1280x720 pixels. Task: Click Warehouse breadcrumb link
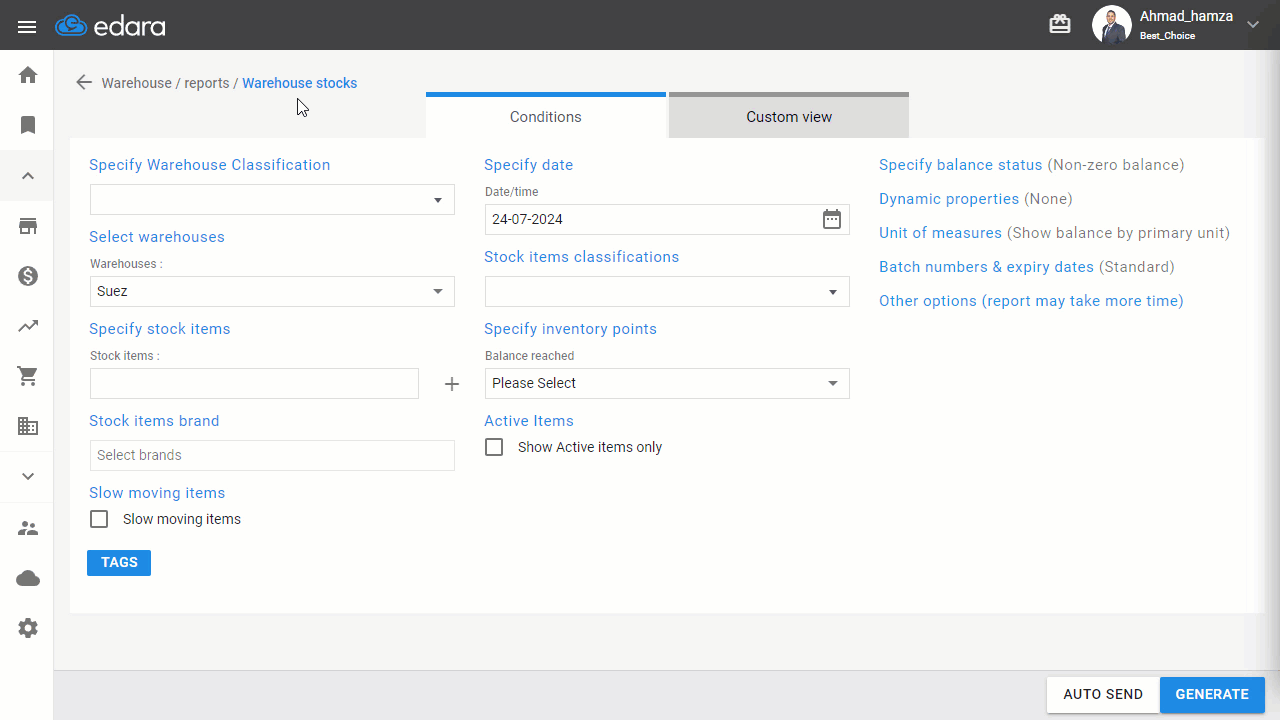coord(137,83)
